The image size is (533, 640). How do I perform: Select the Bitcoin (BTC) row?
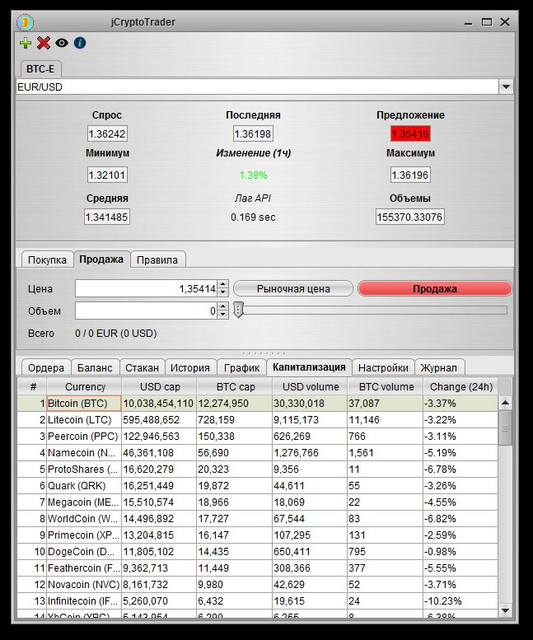258,403
